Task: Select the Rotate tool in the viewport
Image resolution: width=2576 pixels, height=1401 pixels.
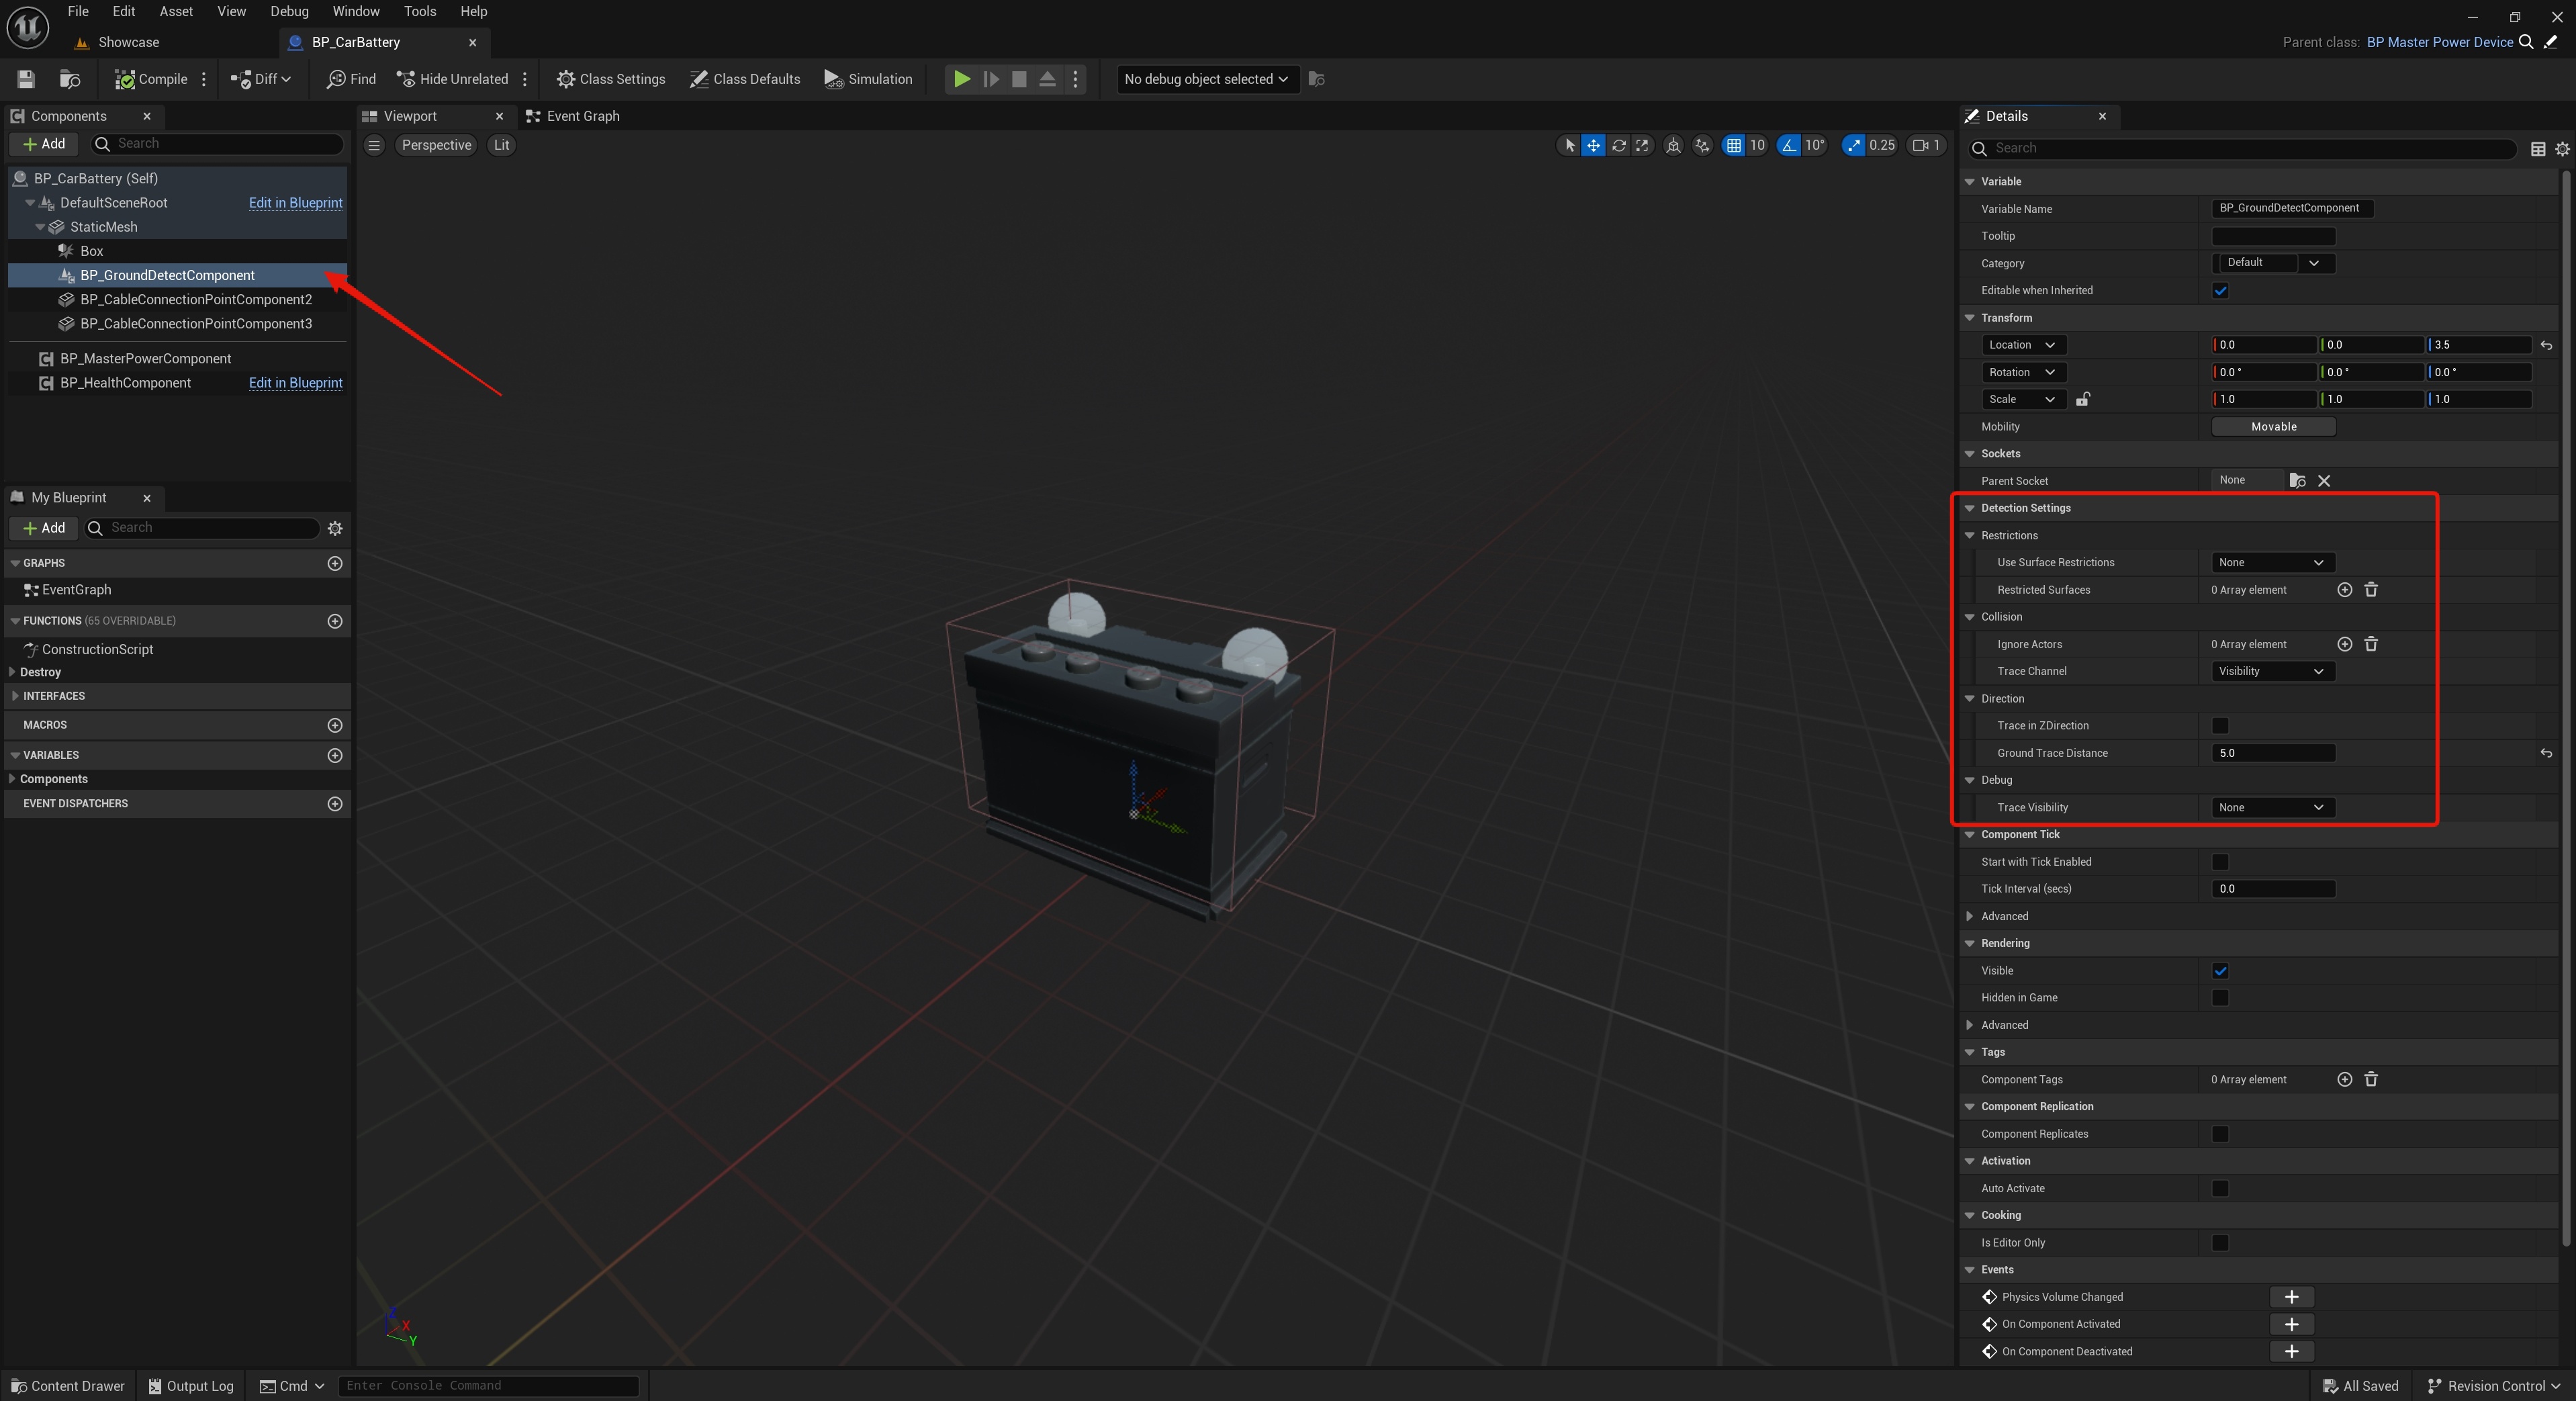Action: [1619, 145]
